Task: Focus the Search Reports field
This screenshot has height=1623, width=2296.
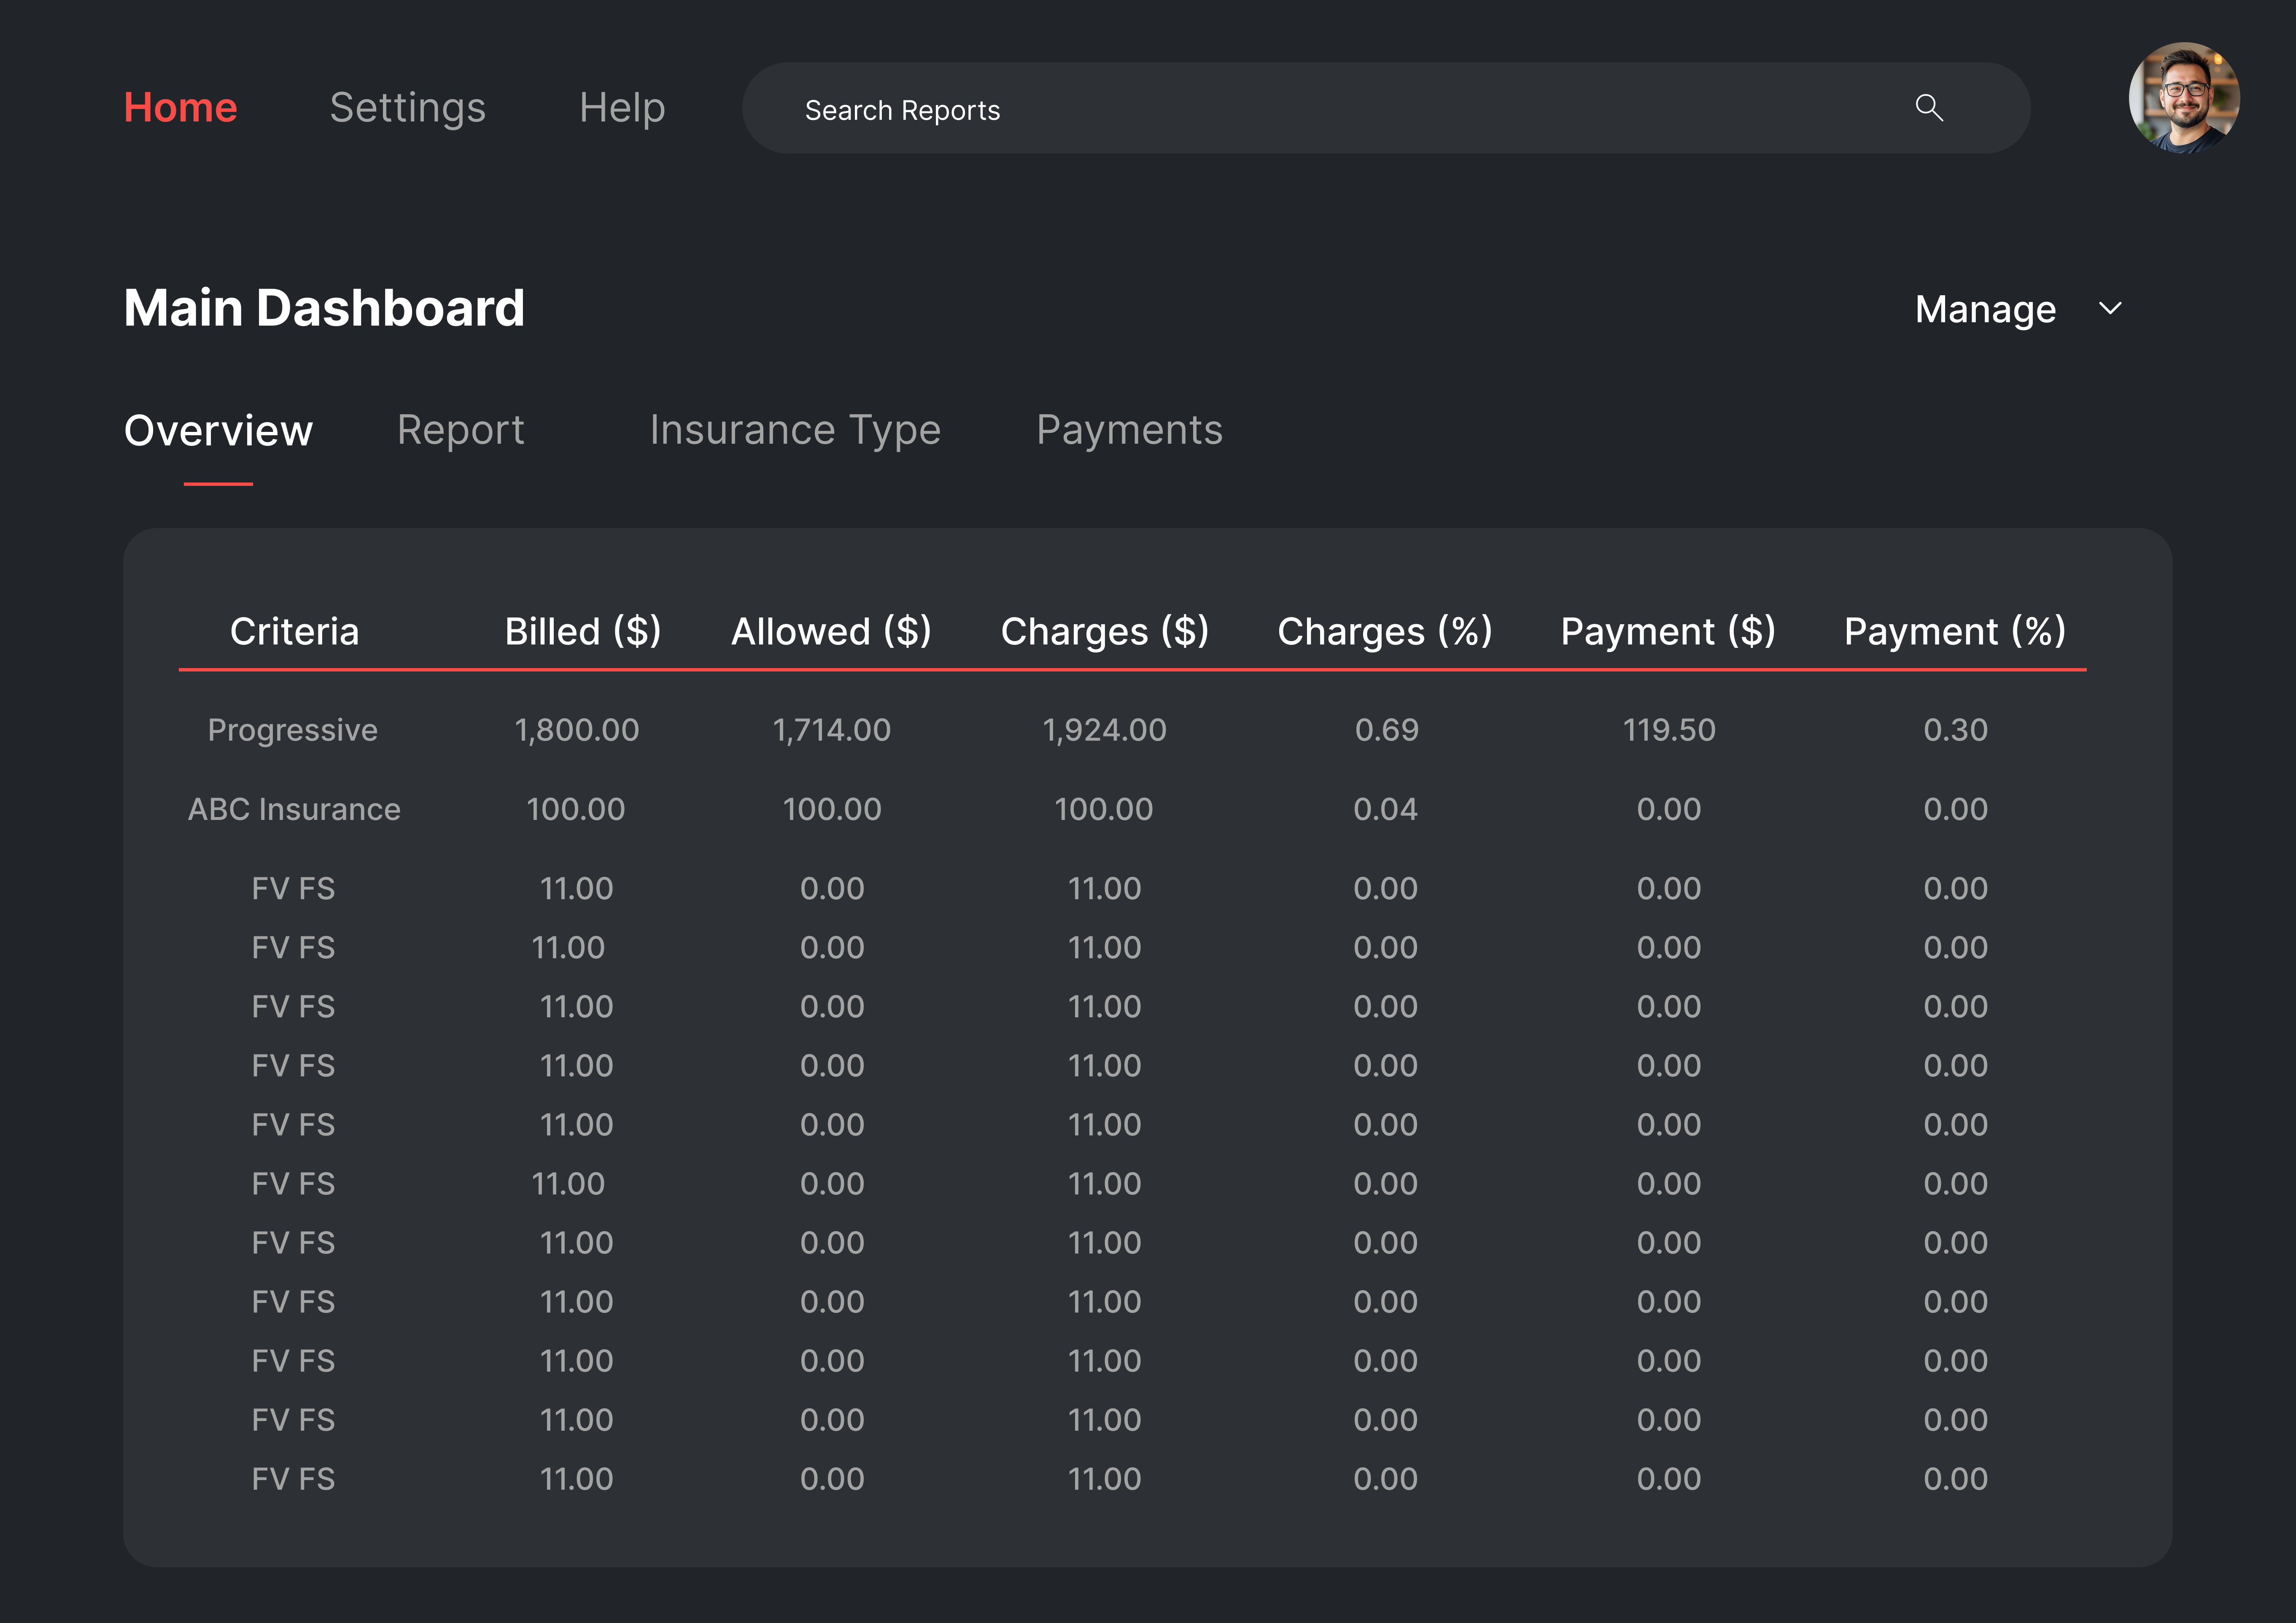Action: (1386, 108)
